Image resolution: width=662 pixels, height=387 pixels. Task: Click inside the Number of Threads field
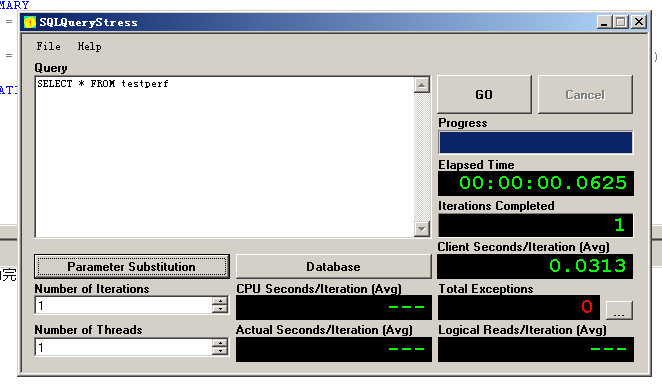click(x=124, y=347)
